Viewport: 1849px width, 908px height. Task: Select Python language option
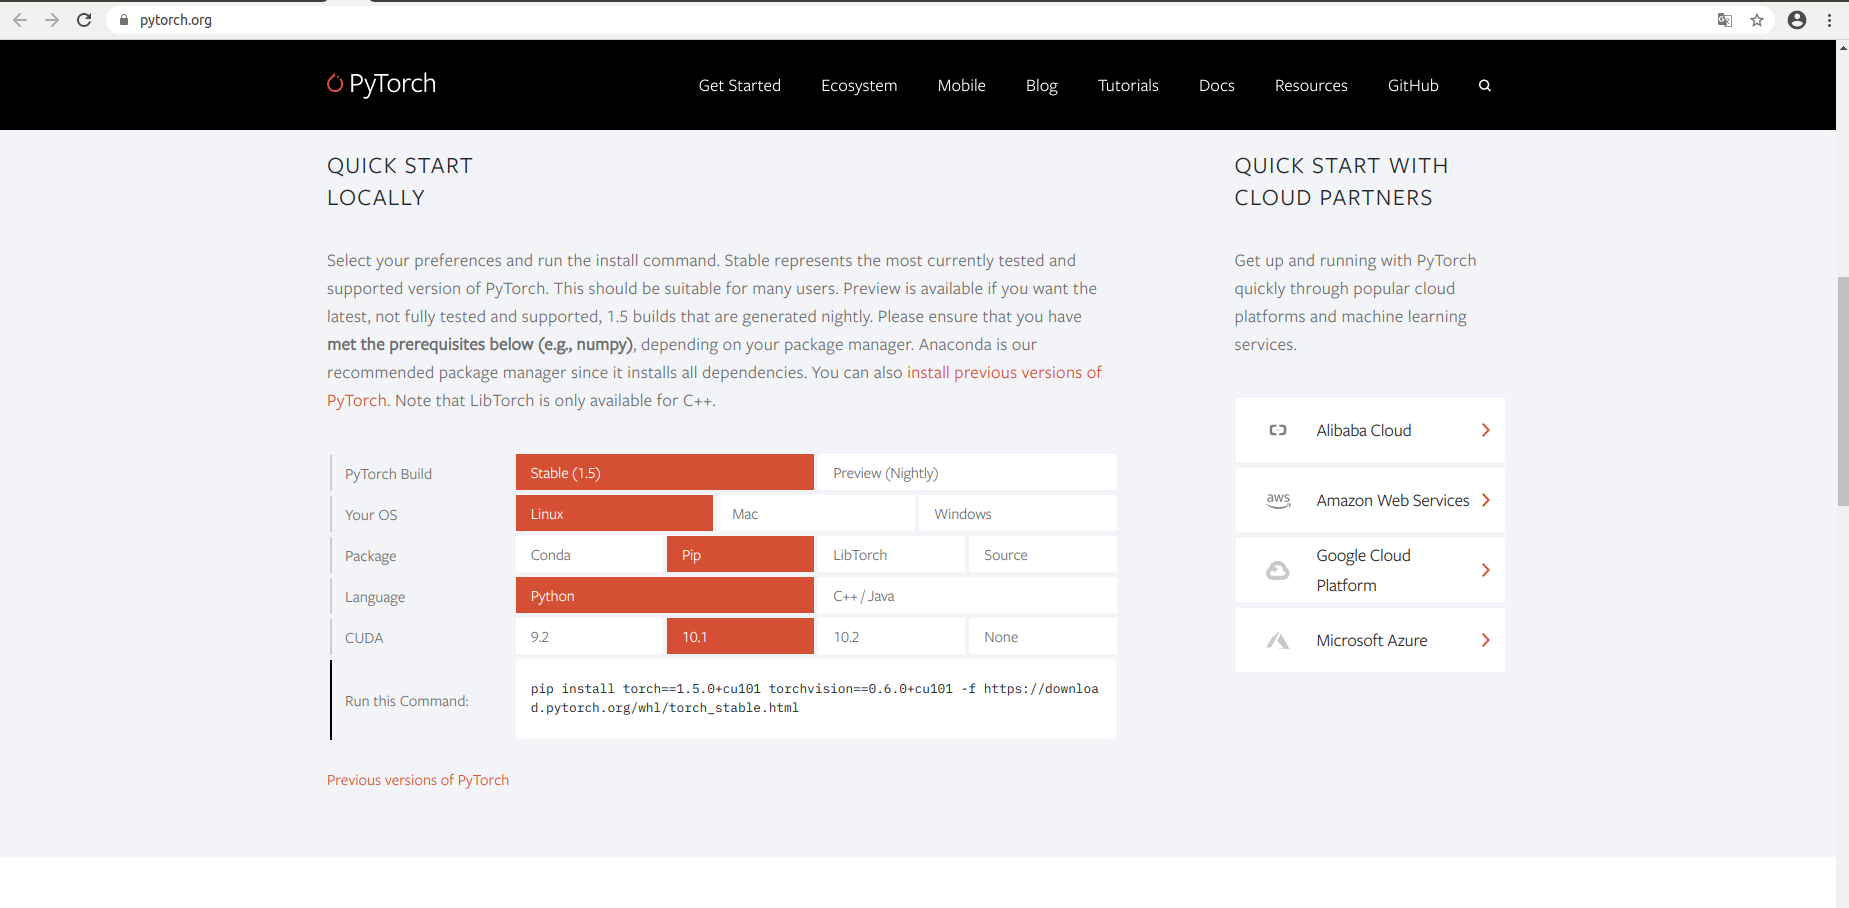pyautogui.click(x=665, y=595)
